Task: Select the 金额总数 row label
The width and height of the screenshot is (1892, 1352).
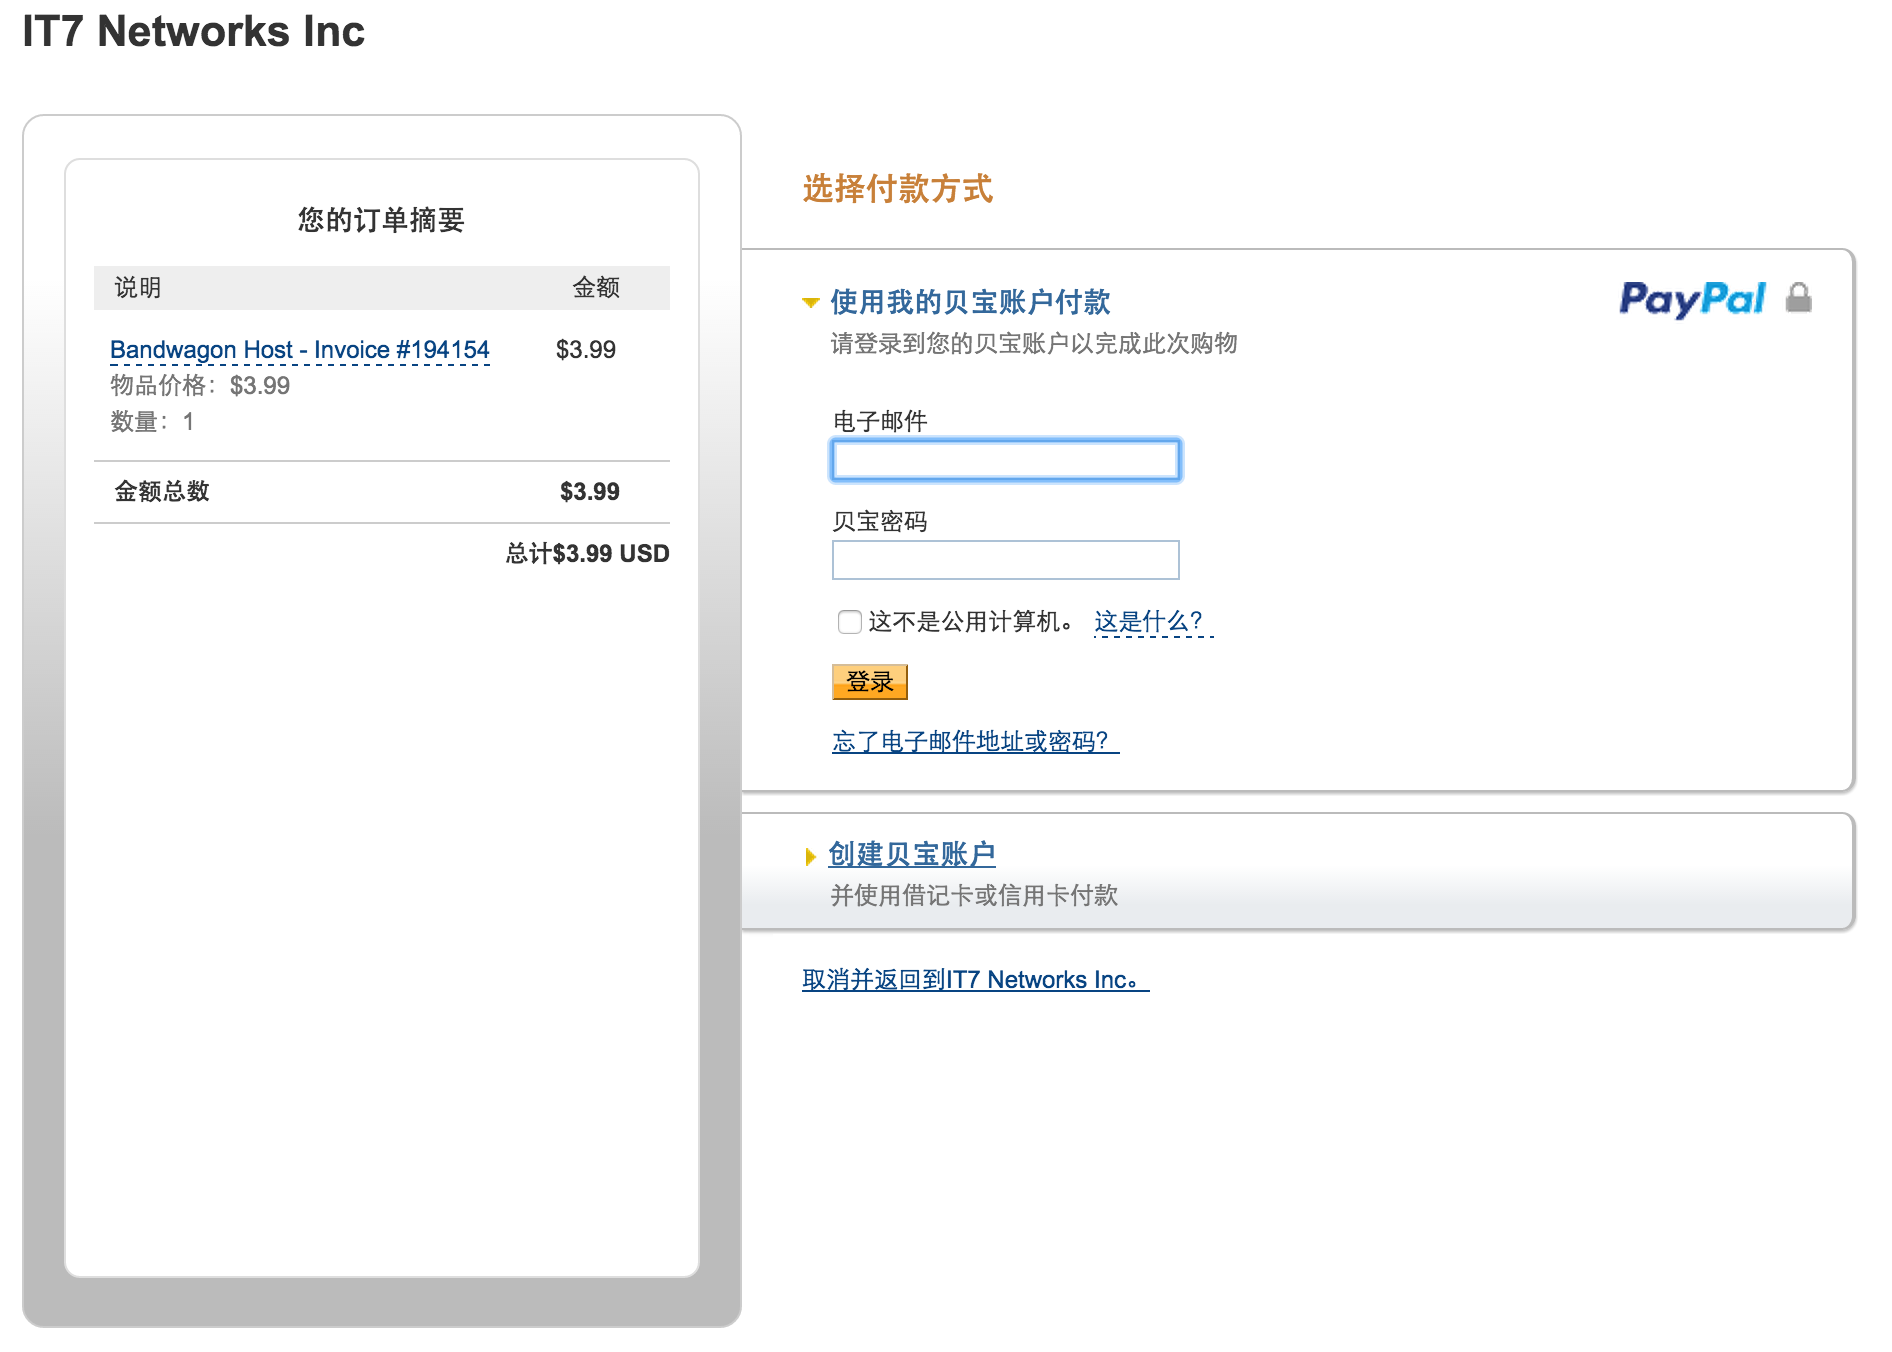Action: click(x=162, y=492)
